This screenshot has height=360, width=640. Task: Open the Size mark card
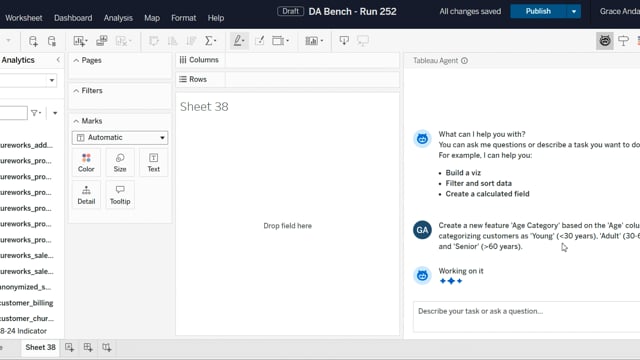120,162
